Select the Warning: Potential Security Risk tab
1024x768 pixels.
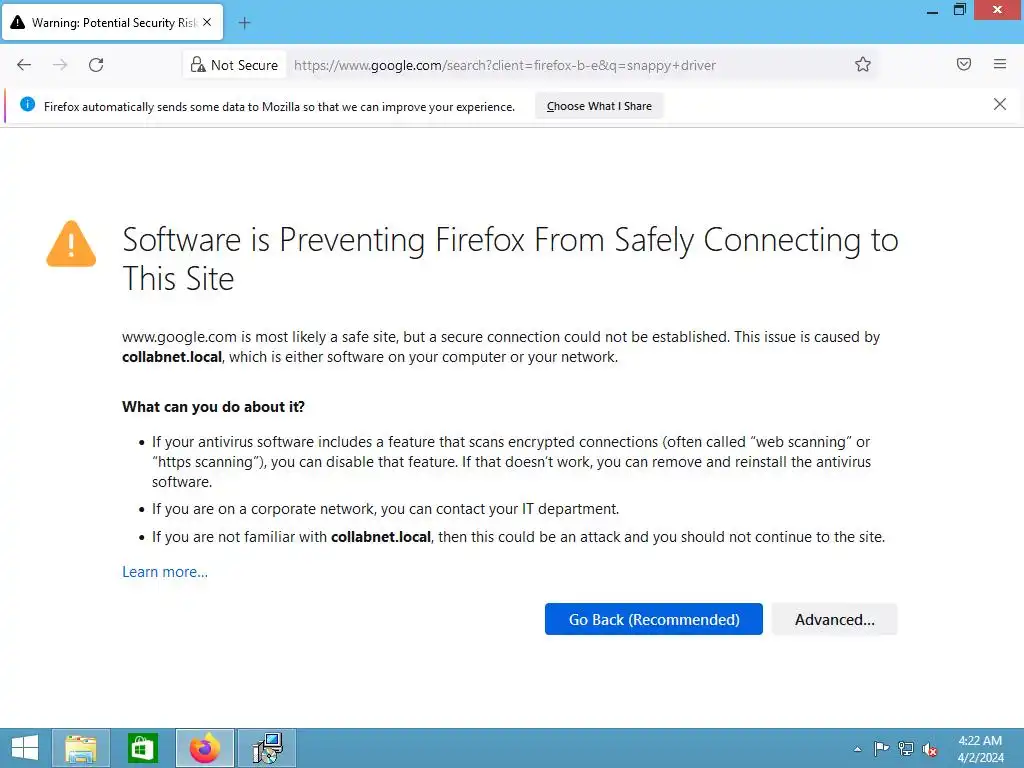pyautogui.click(x=110, y=22)
